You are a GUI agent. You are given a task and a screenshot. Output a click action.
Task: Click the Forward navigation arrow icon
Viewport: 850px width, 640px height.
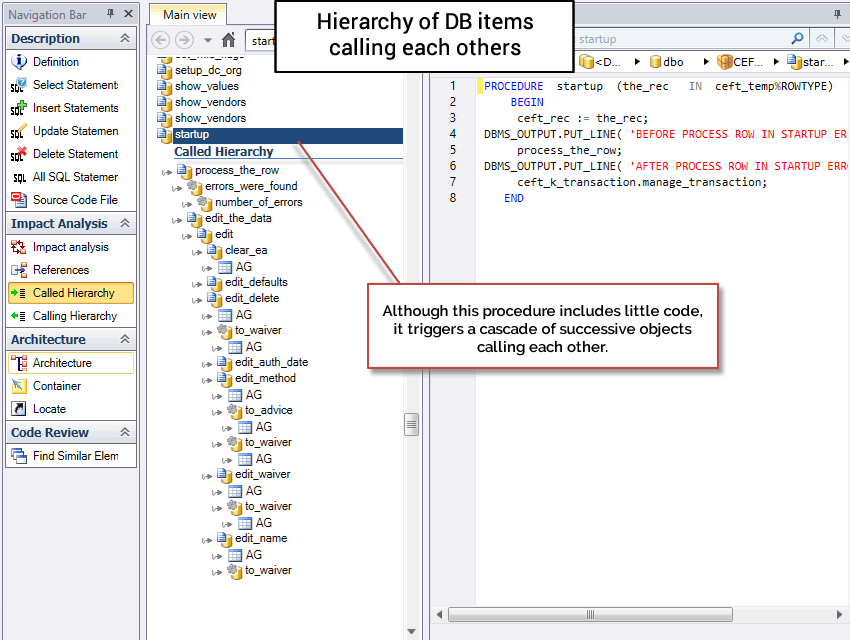point(184,40)
